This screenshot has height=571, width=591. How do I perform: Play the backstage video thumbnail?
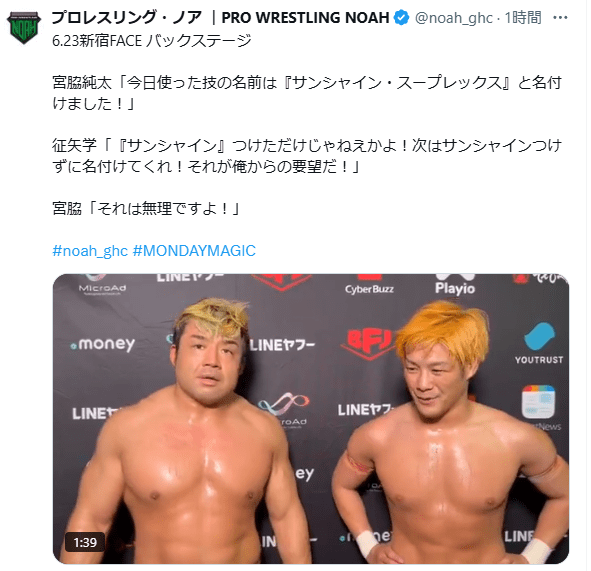311,419
